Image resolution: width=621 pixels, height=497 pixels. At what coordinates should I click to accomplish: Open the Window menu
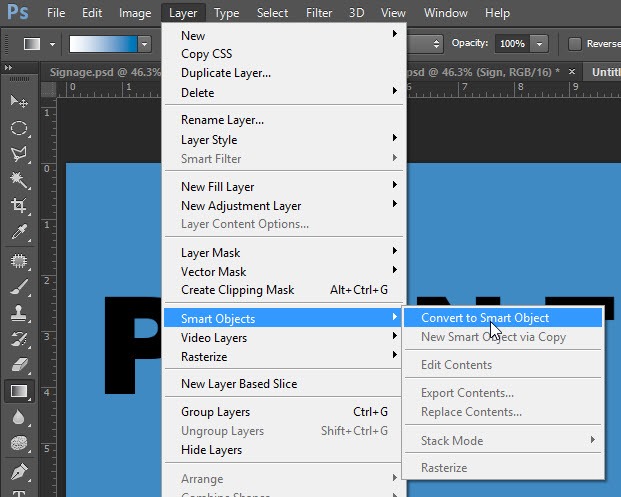click(446, 13)
